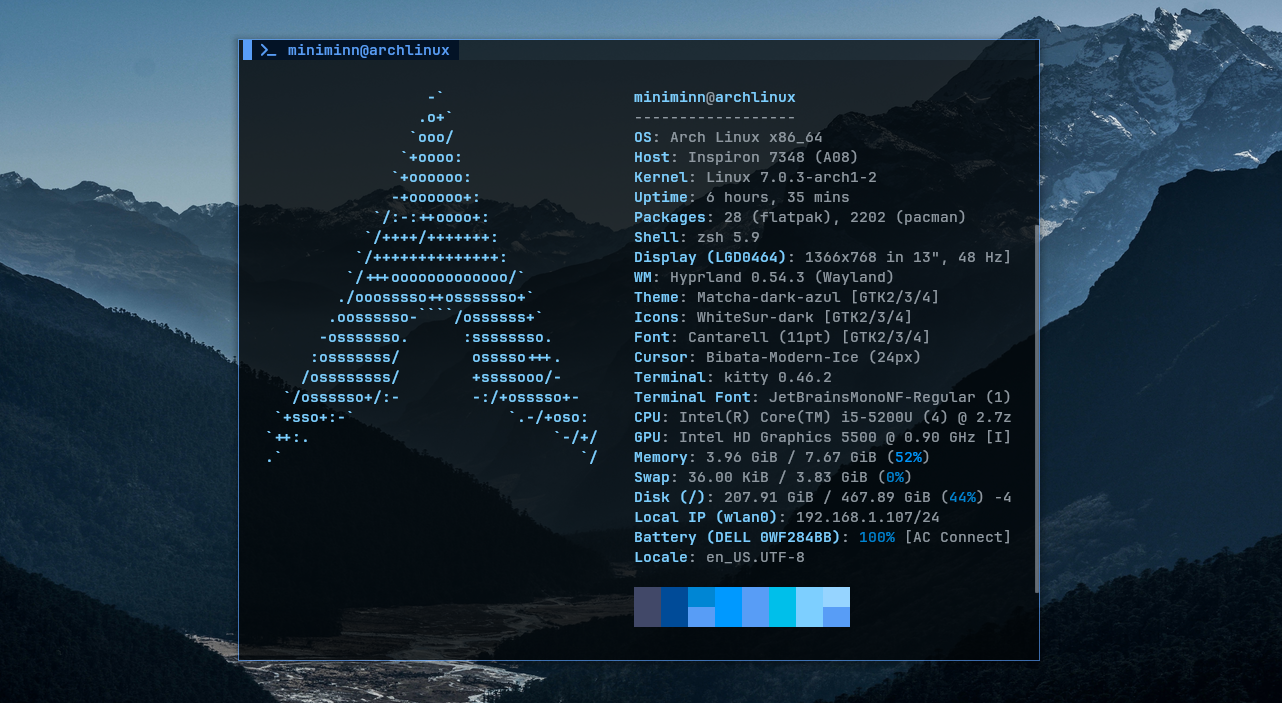Image resolution: width=1282 pixels, height=703 pixels.
Task: Click the 'Memory' label
Action: tap(661, 457)
